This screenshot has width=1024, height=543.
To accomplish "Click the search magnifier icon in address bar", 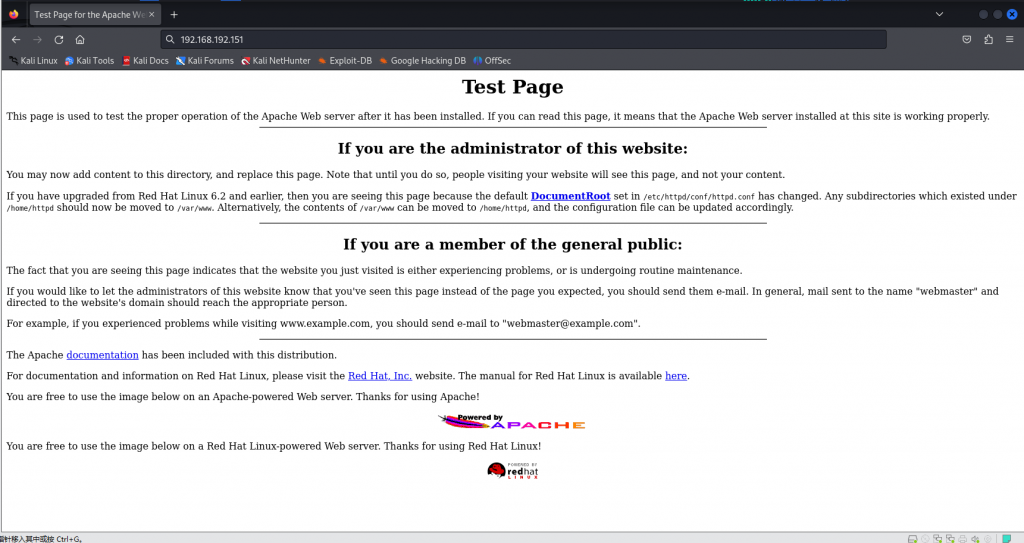I will (170, 39).
